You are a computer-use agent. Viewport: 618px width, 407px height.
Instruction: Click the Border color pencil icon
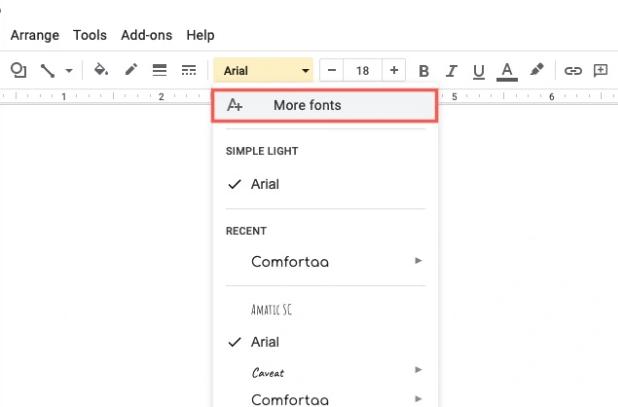tap(131, 70)
